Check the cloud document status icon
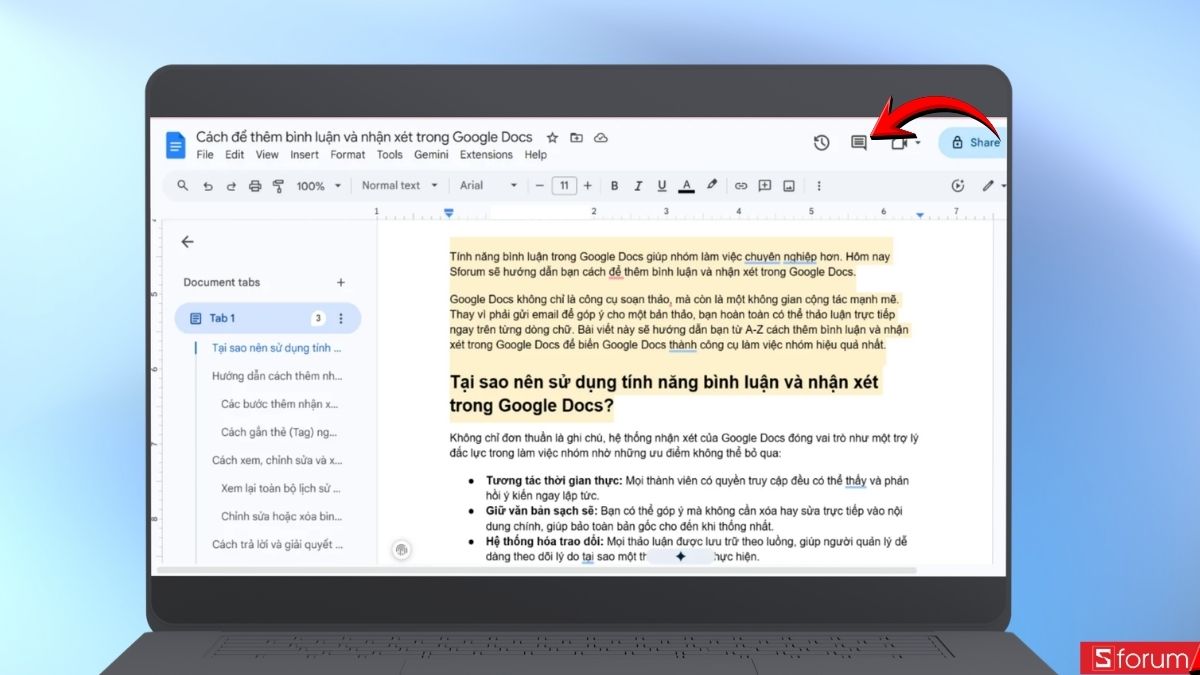1200x675 pixels. tap(600, 137)
